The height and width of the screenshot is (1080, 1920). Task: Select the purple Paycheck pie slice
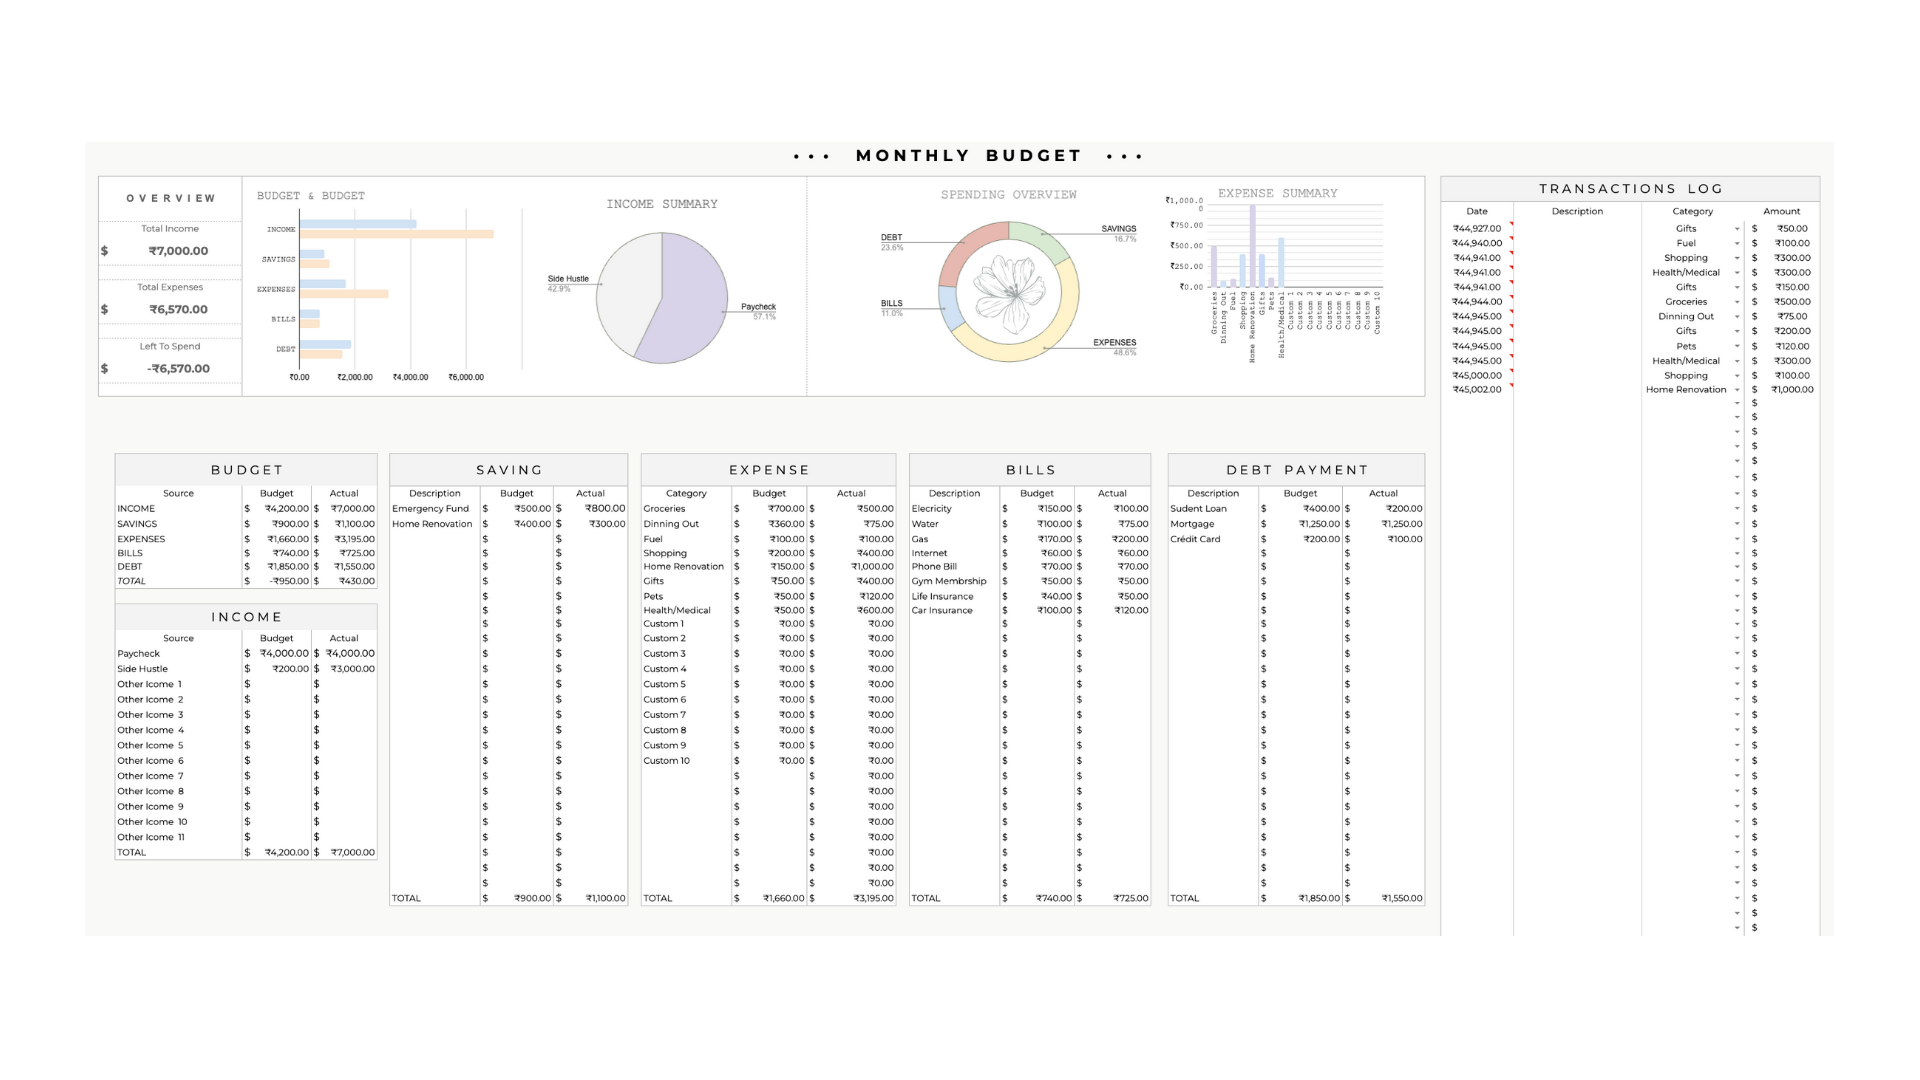coord(695,295)
